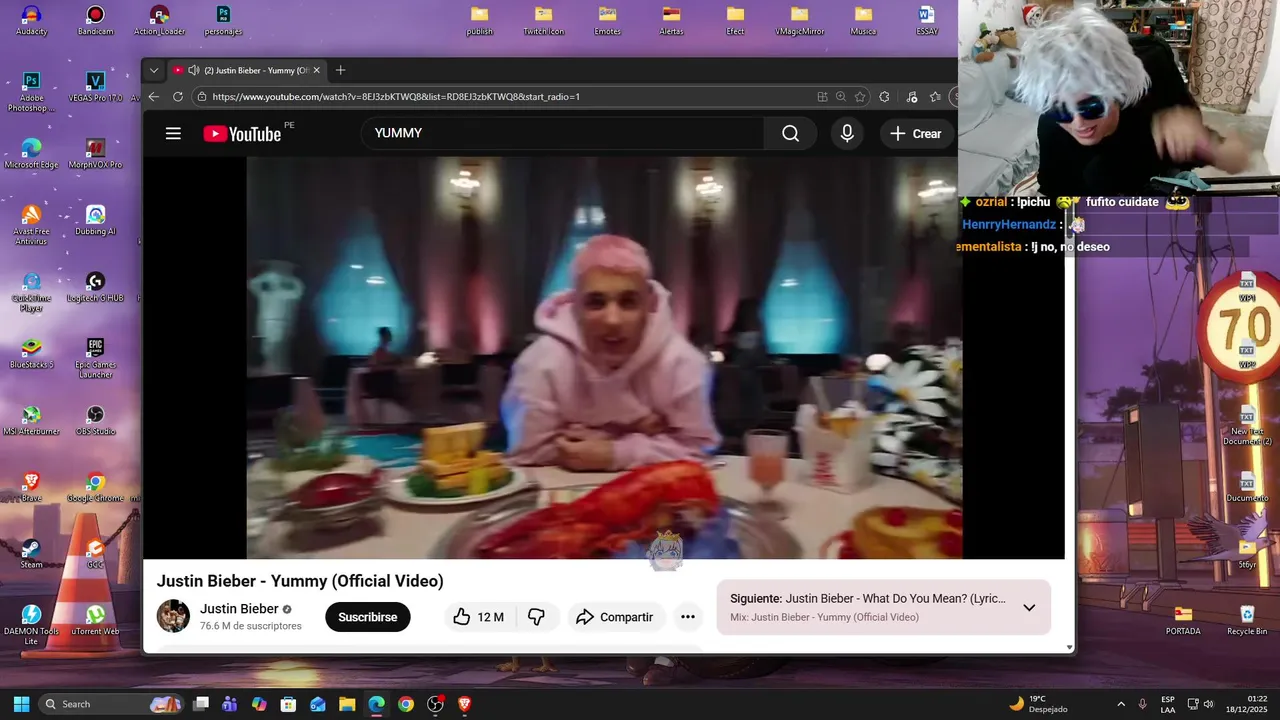Open VEGAS Pro 17.0 desktop shortcut
1280x720 pixels.
pyautogui.click(x=95, y=86)
